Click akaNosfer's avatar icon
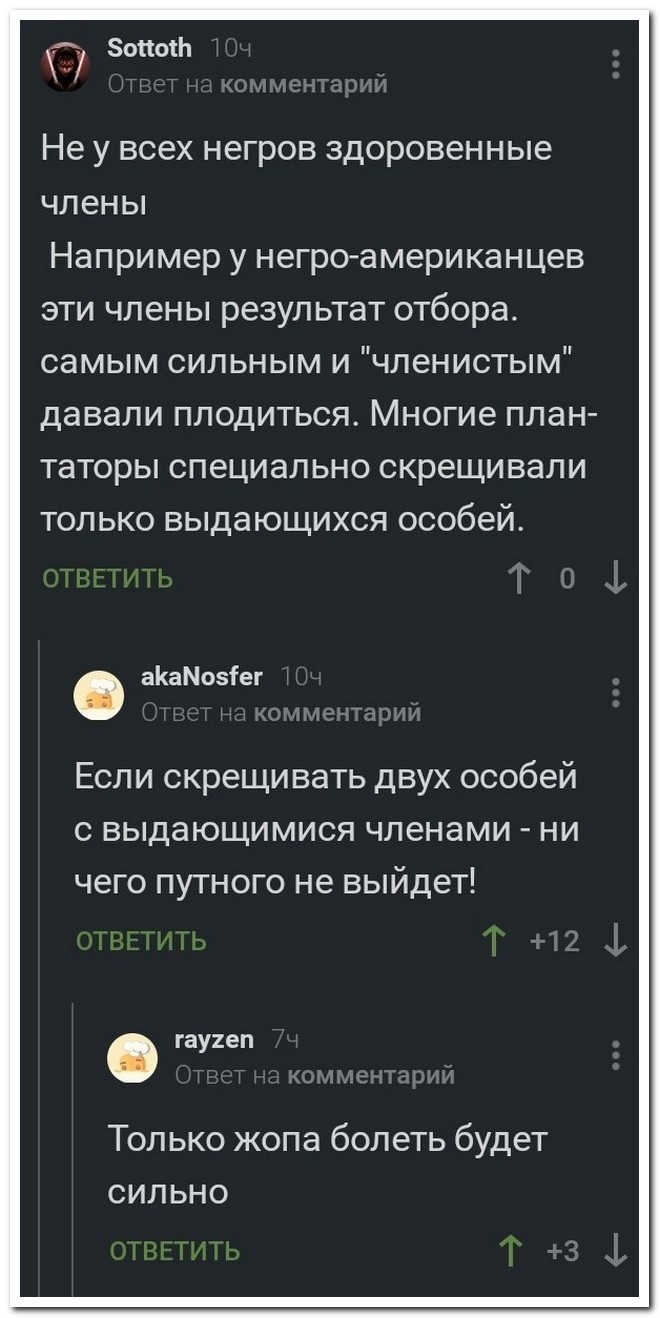660x1318 pixels. tap(100, 694)
